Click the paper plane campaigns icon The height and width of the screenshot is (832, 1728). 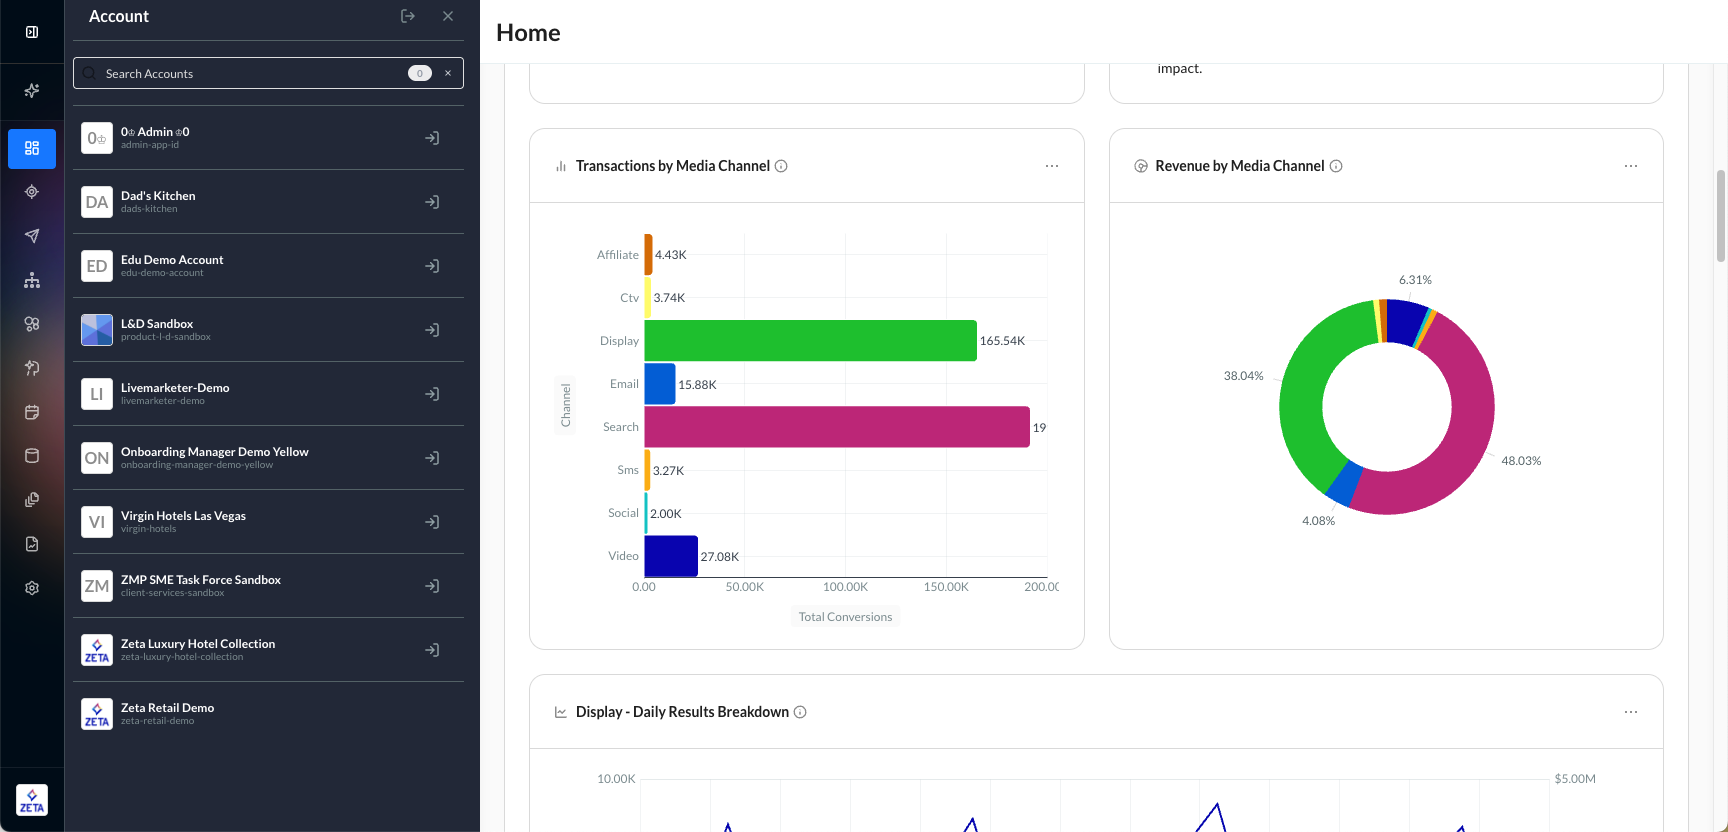(x=32, y=236)
